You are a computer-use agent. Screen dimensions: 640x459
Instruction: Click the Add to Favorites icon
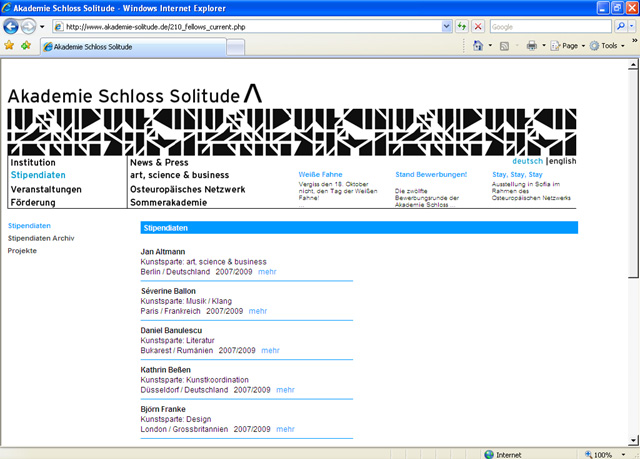click(25, 46)
